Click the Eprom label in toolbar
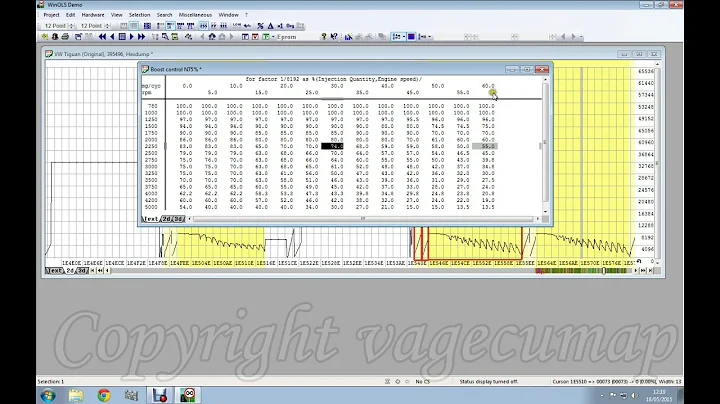Image resolution: width=720 pixels, height=404 pixels. [286, 37]
